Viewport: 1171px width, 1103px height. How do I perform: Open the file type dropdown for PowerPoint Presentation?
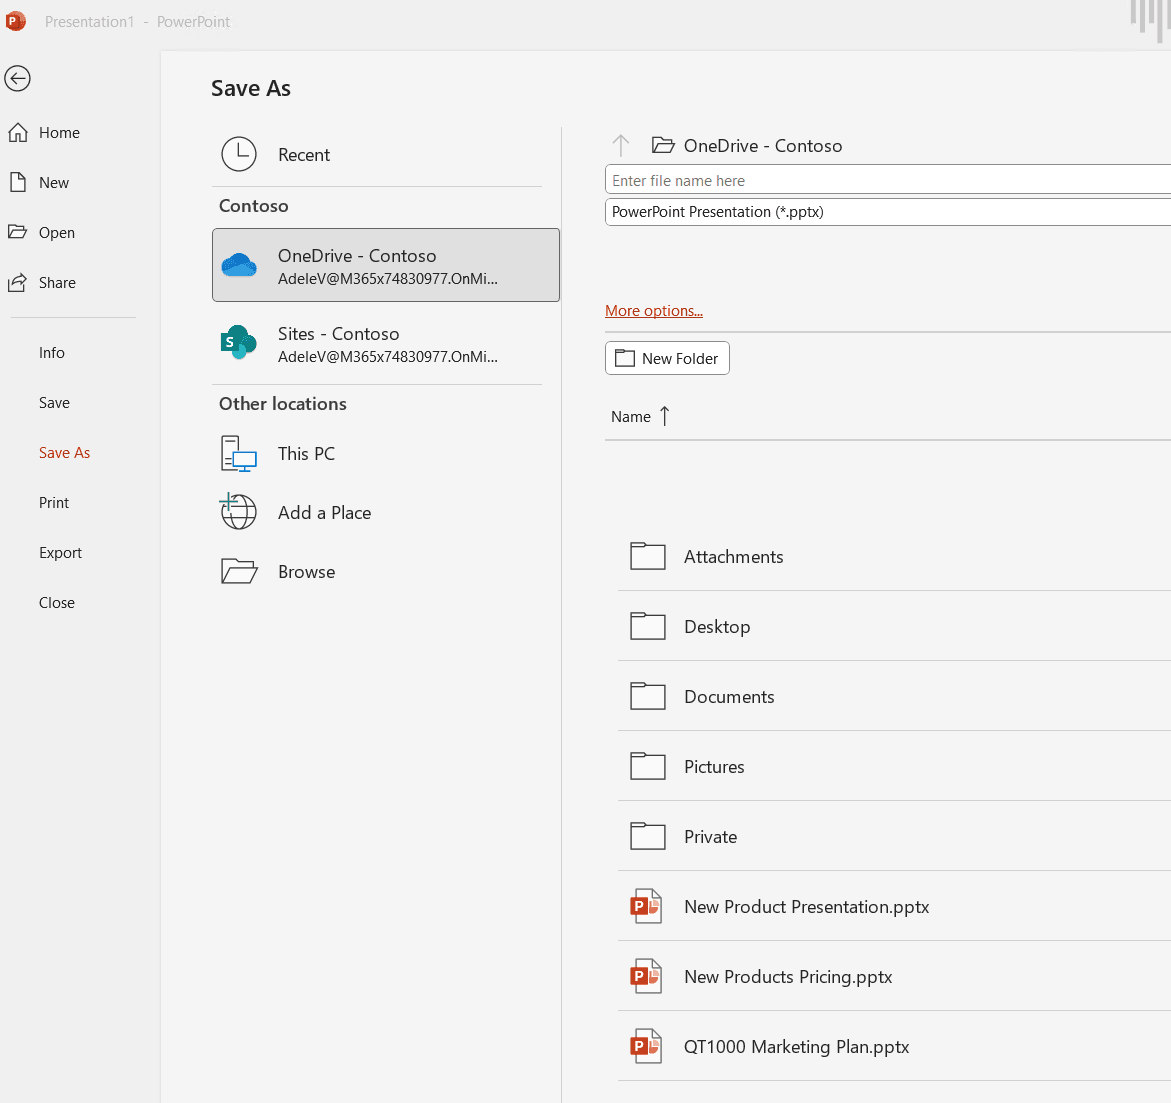tap(886, 212)
